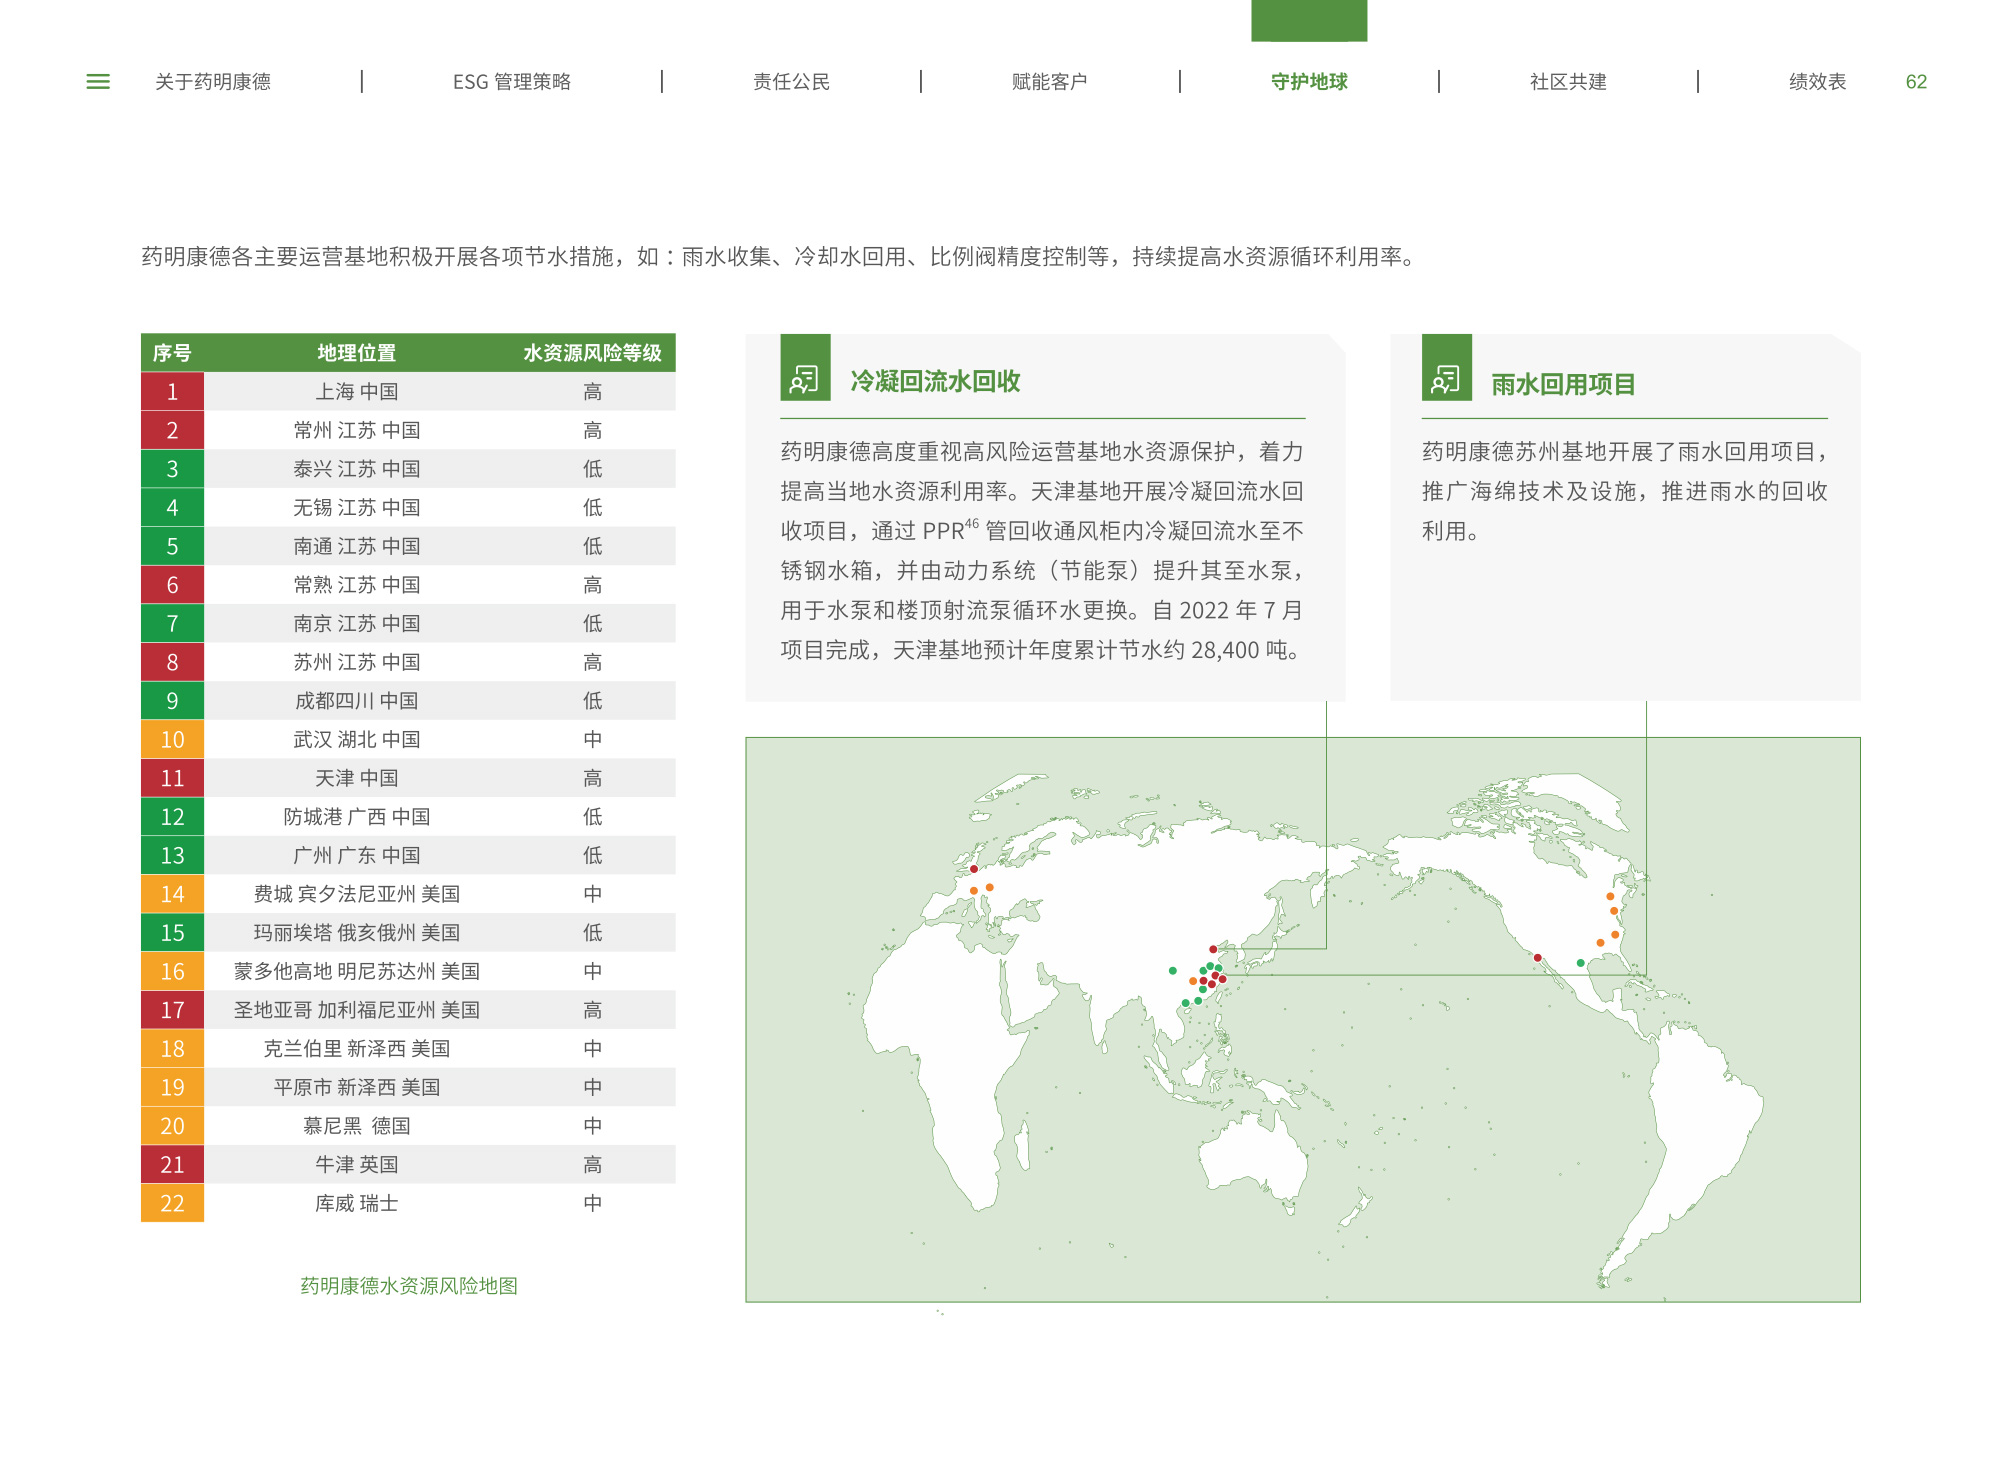Open the 绩效表 link

tap(1817, 82)
